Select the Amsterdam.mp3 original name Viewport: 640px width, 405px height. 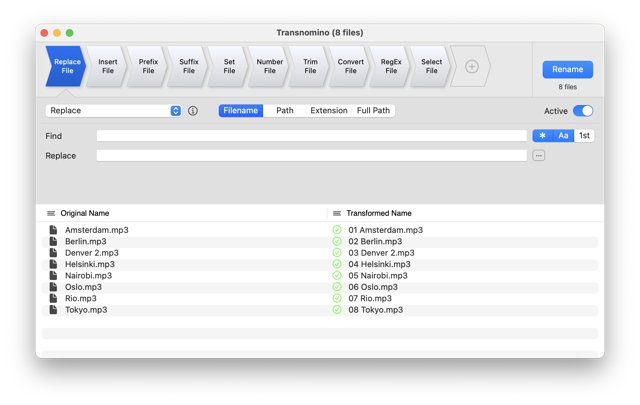point(97,230)
